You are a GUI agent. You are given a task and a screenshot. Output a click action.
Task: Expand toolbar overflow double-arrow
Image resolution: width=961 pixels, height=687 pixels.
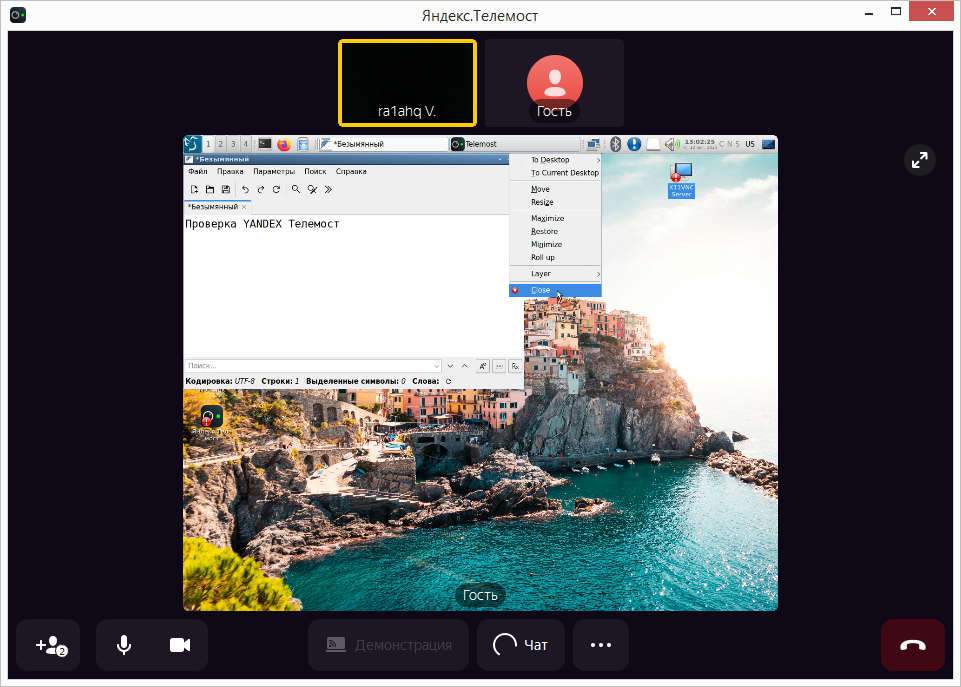click(x=328, y=189)
